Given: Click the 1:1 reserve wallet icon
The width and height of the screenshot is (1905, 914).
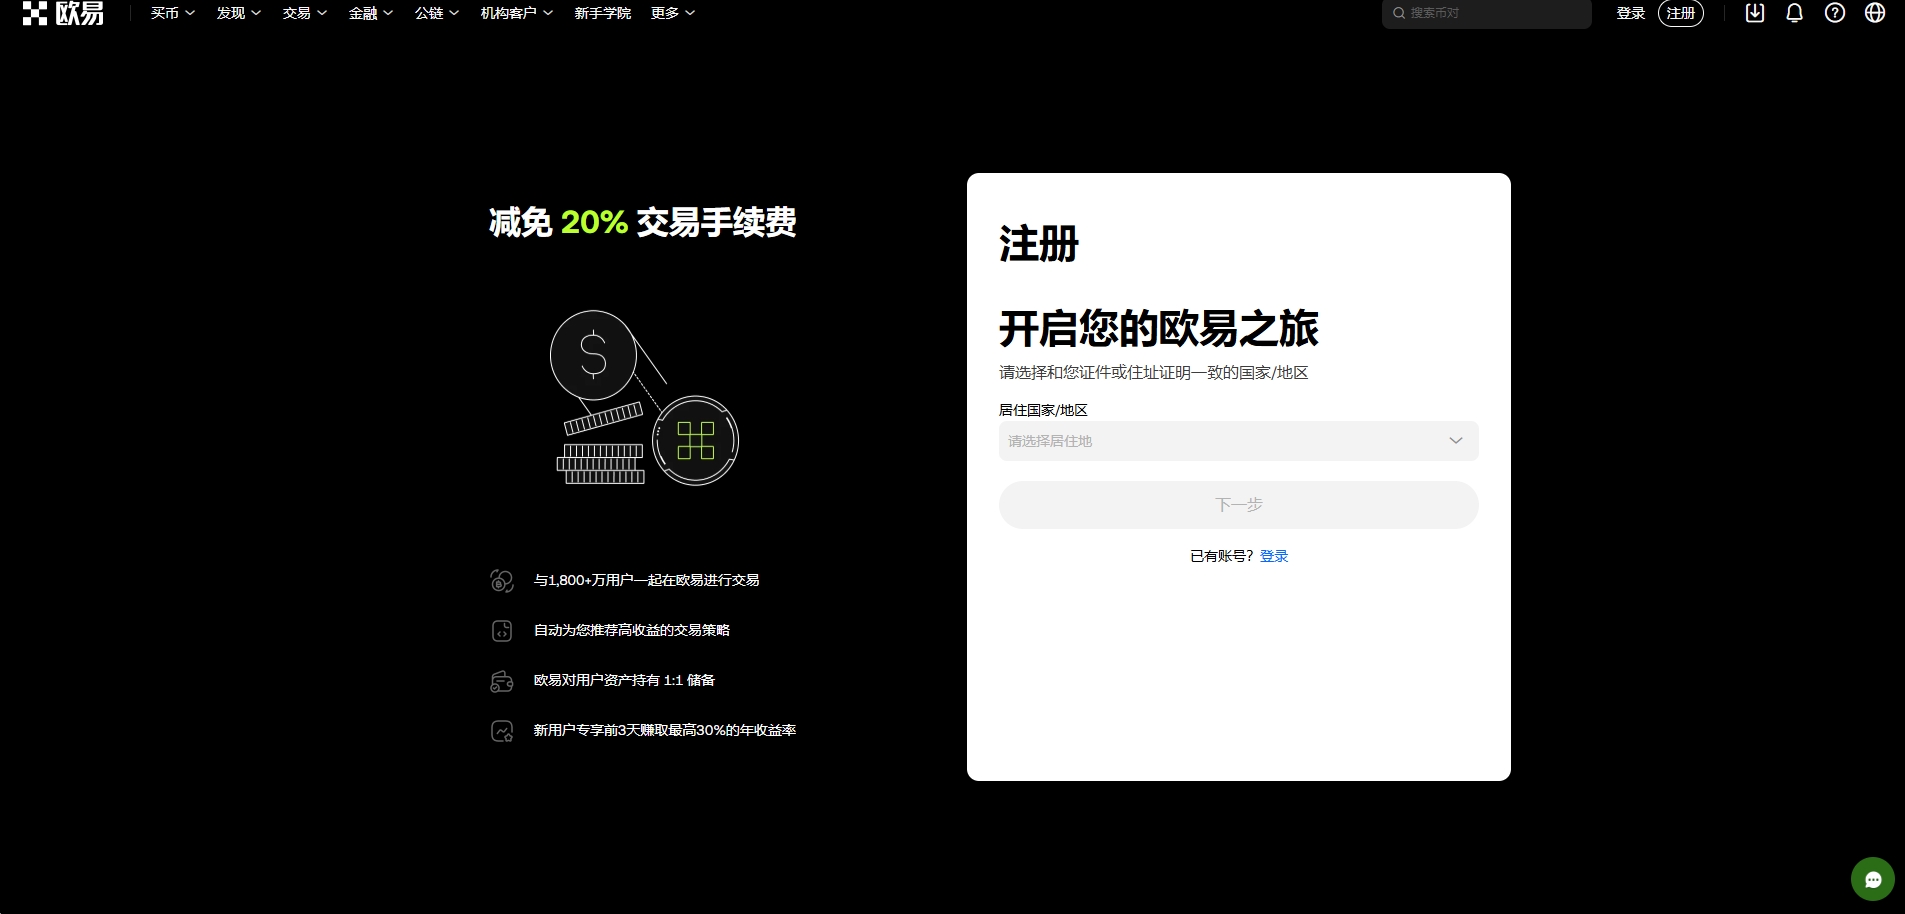Looking at the screenshot, I should click(x=502, y=681).
